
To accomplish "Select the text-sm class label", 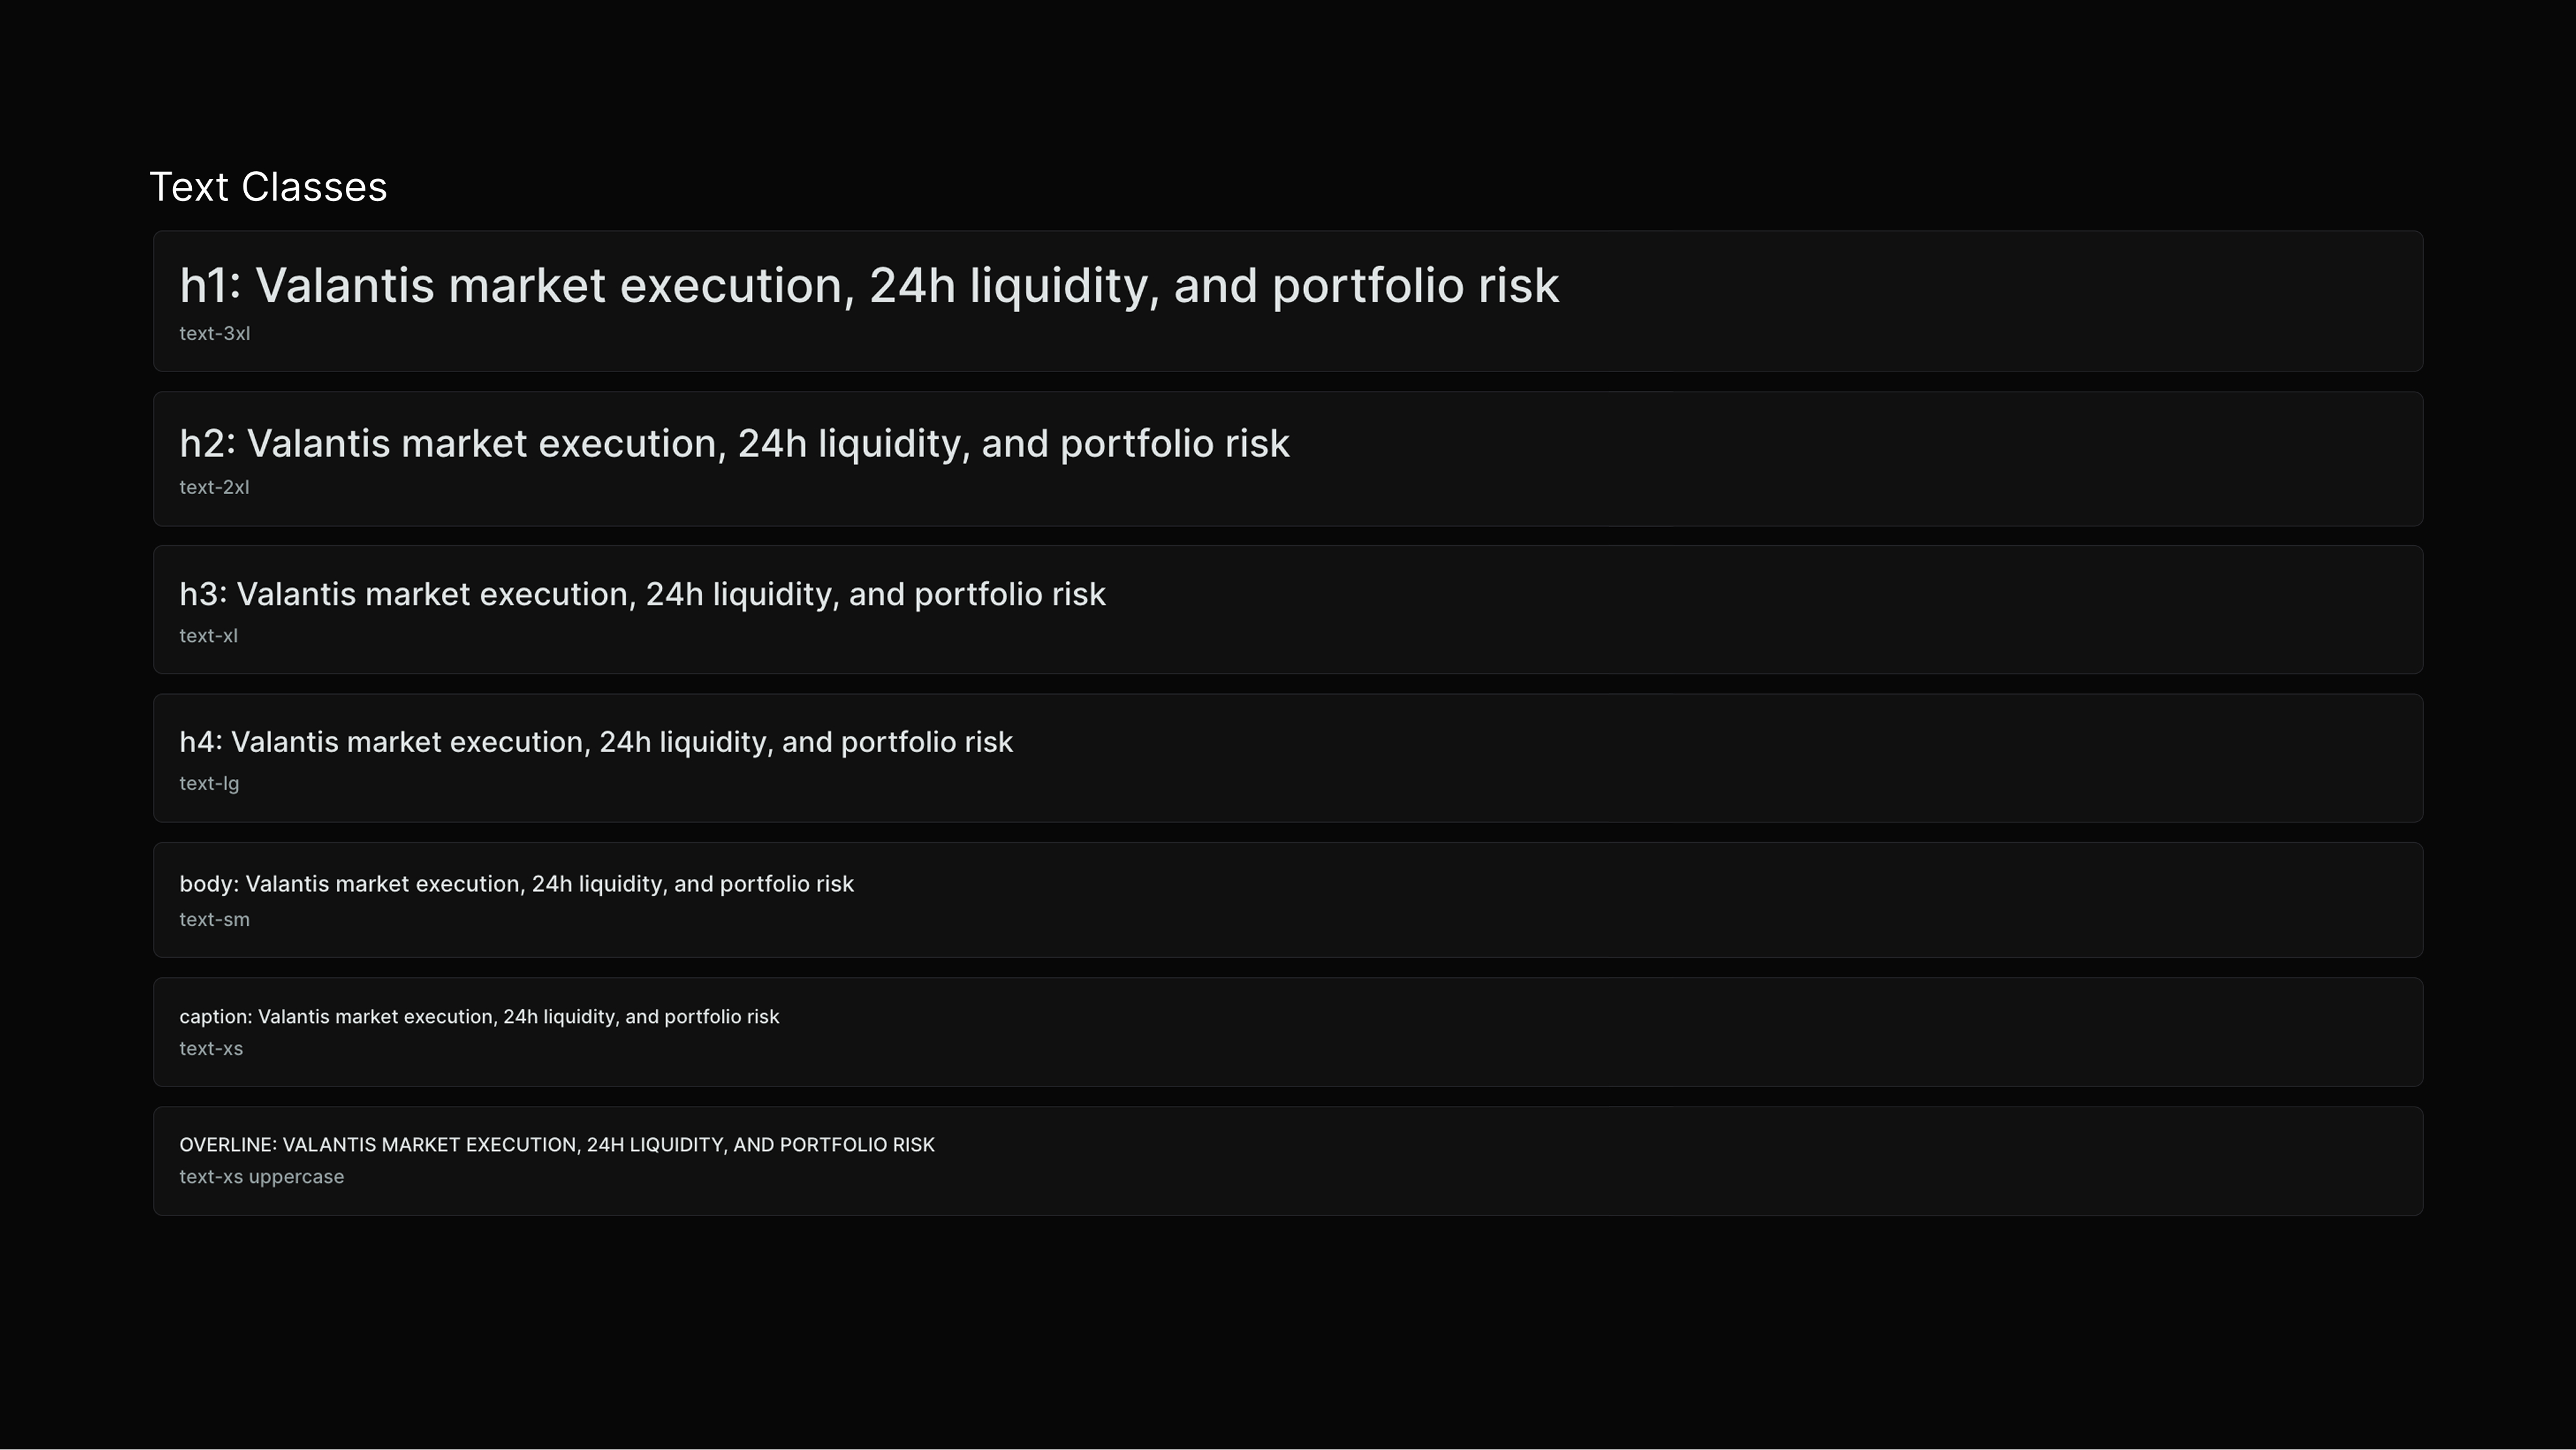I will coord(214,920).
